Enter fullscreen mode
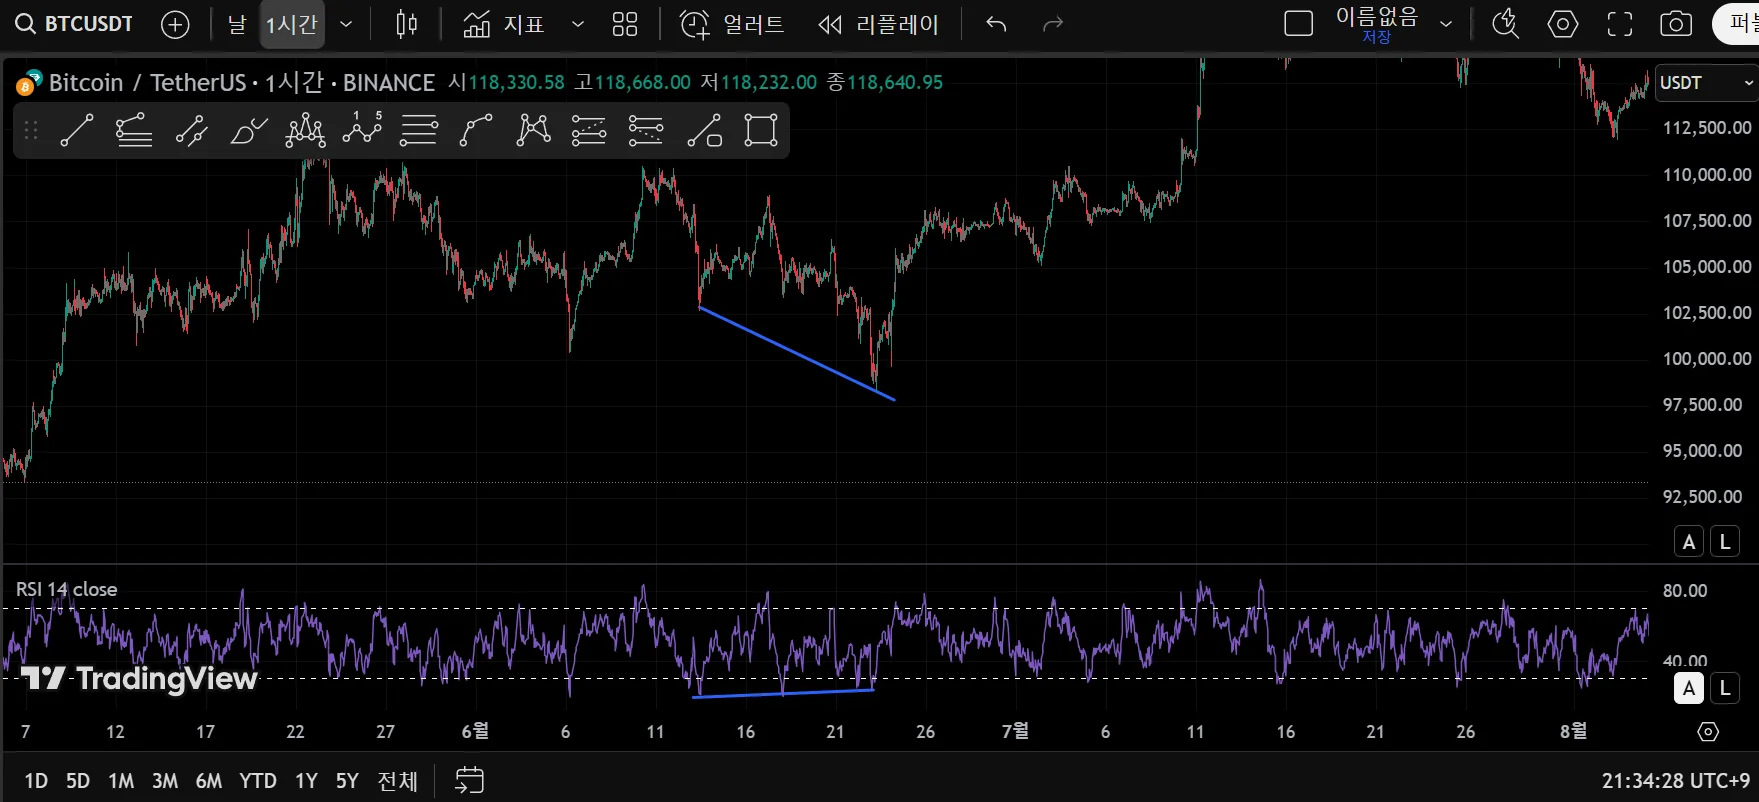The image size is (1759, 802). pyautogui.click(x=1620, y=24)
